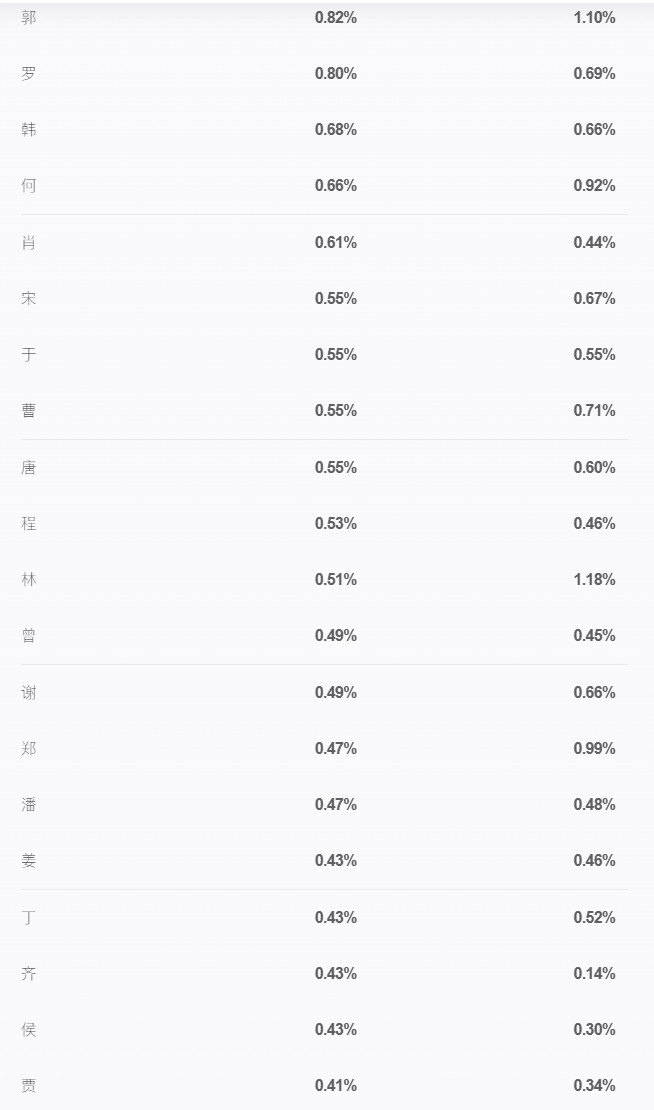
Task: Click the 0.68% value in the 韩 row
Action: [335, 130]
